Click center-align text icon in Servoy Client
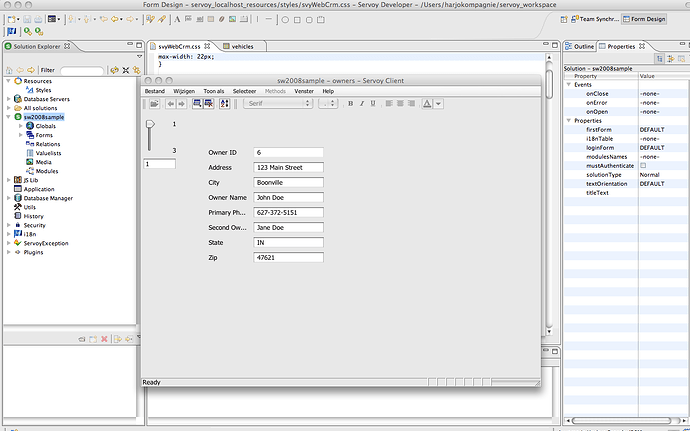This screenshot has height=431, width=690. coord(400,103)
